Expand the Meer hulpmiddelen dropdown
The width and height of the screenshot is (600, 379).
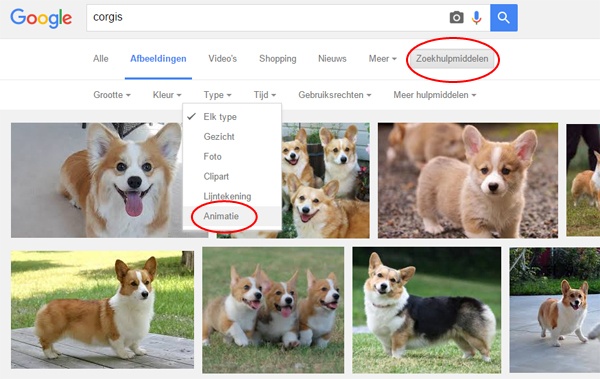click(x=435, y=95)
